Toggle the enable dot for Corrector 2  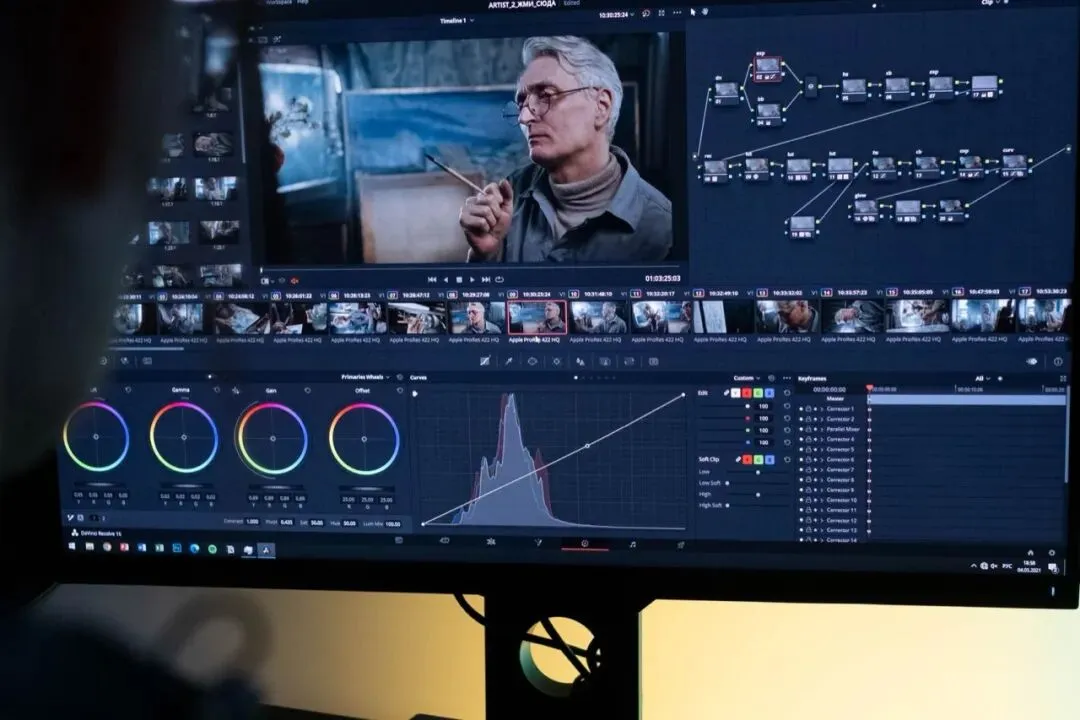coord(801,419)
